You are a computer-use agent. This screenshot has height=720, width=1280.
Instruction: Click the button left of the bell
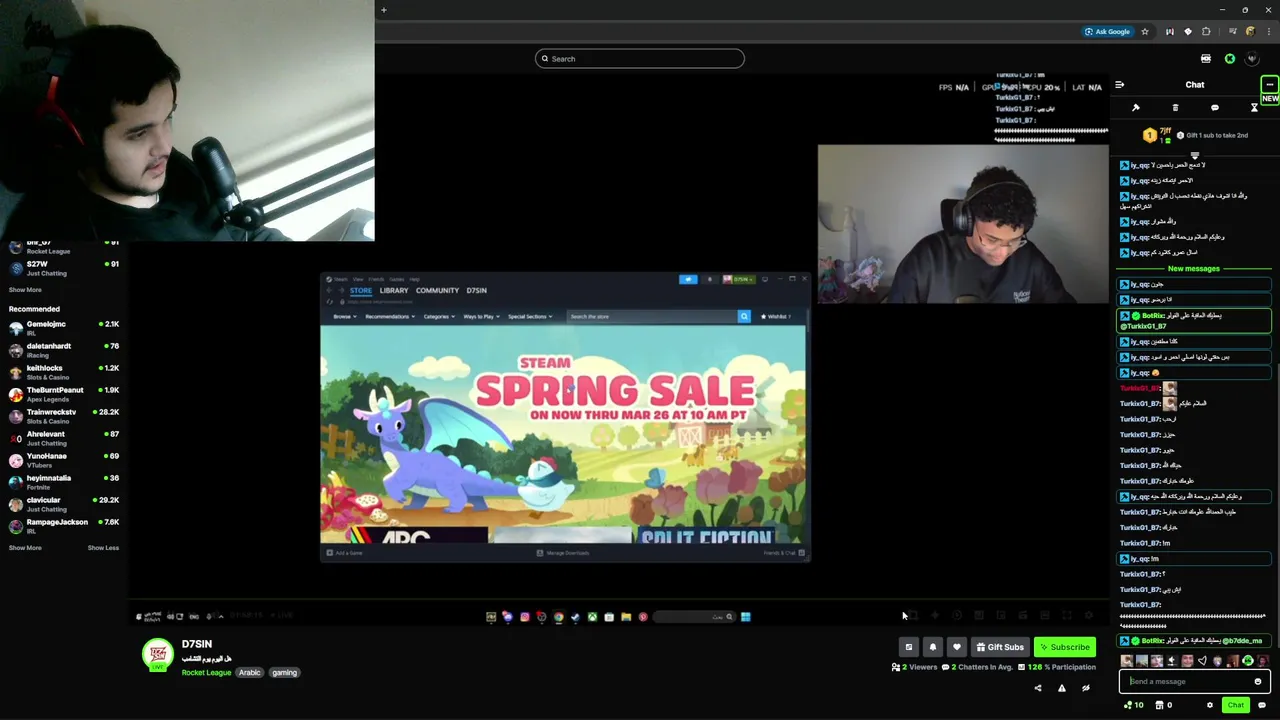(x=909, y=647)
